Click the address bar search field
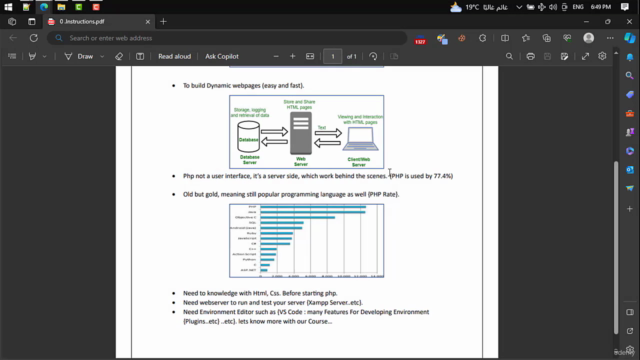This screenshot has height=360, width=640. [227, 38]
